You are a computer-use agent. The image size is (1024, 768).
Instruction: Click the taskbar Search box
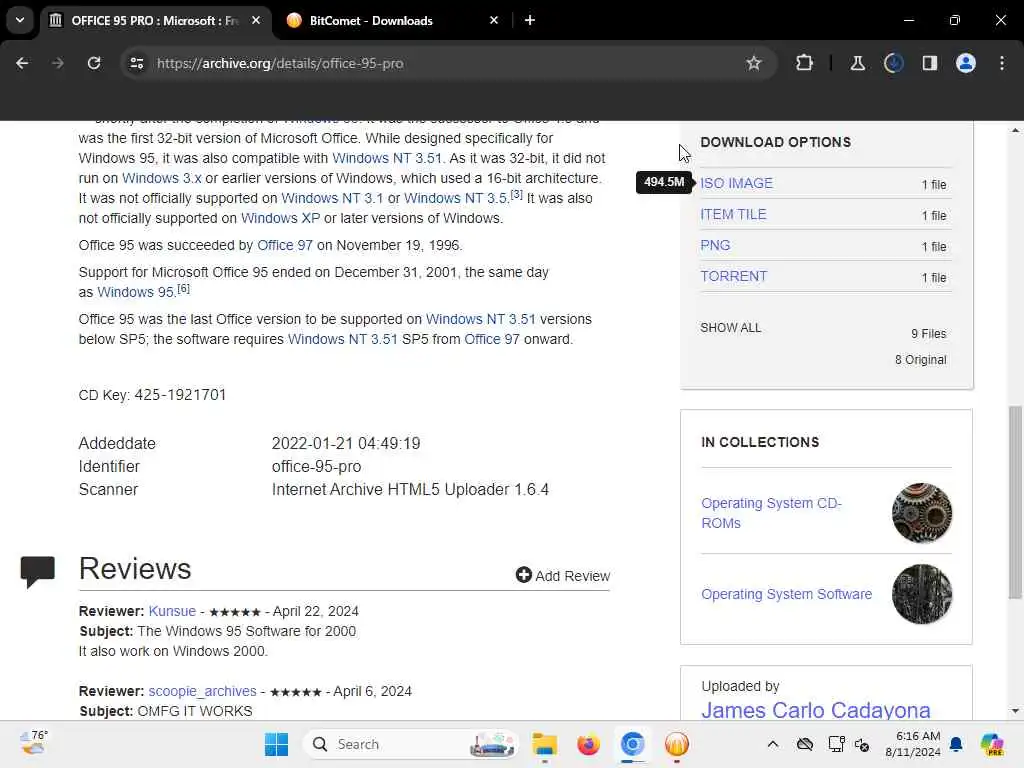[x=410, y=744]
